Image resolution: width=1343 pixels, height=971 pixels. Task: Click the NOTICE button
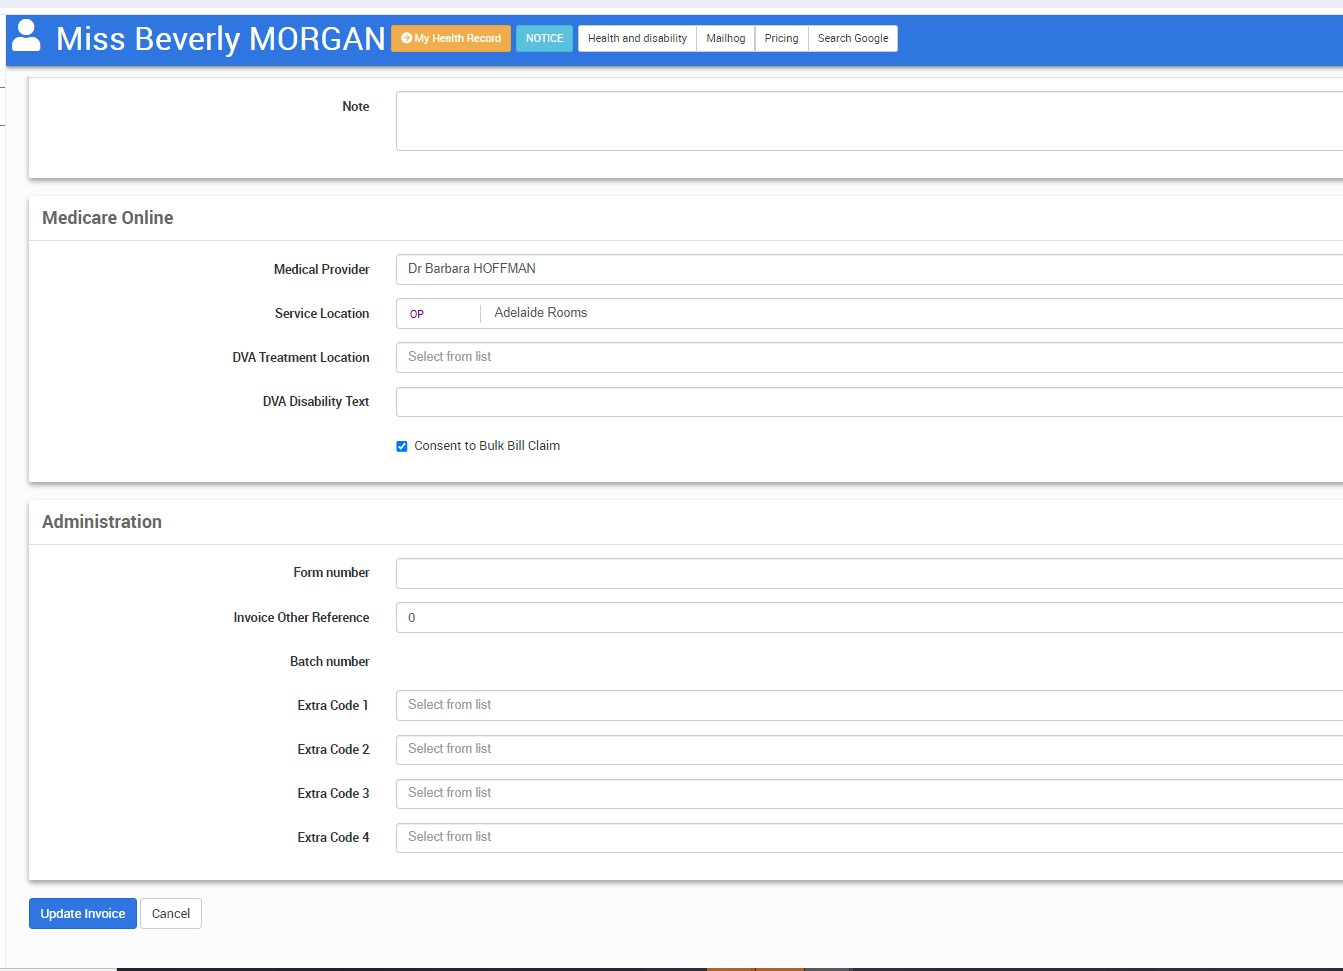[545, 38]
